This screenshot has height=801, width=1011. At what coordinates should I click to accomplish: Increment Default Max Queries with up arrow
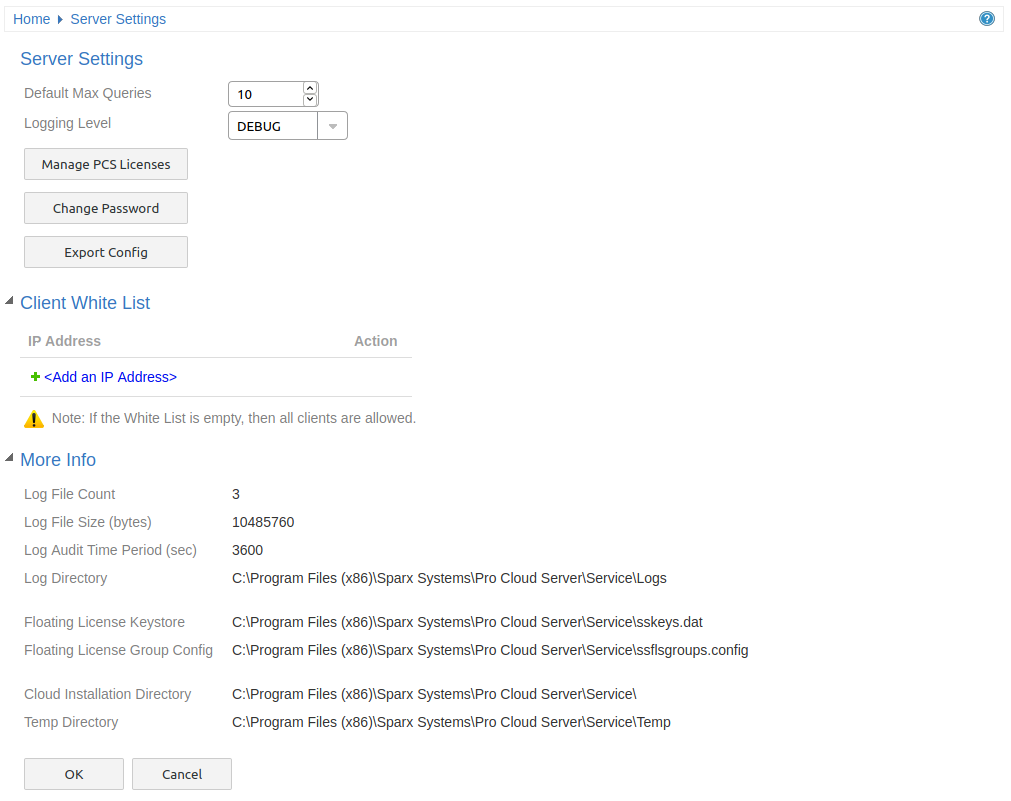pyautogui.click(x=310, y=88)
